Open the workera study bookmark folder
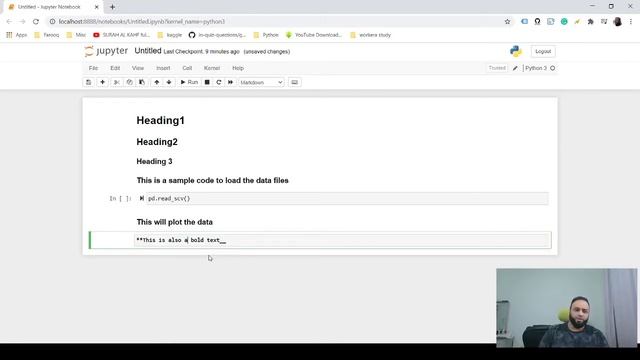 tap(371, 35)
